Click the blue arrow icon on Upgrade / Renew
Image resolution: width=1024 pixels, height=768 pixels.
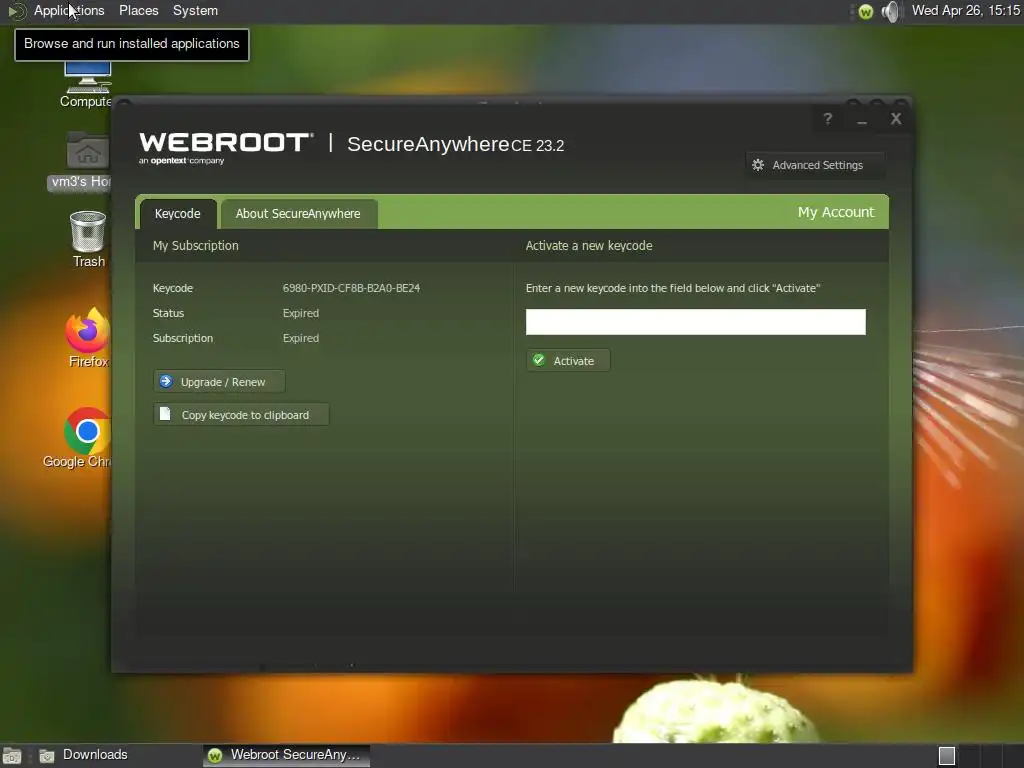coord(166,381)
